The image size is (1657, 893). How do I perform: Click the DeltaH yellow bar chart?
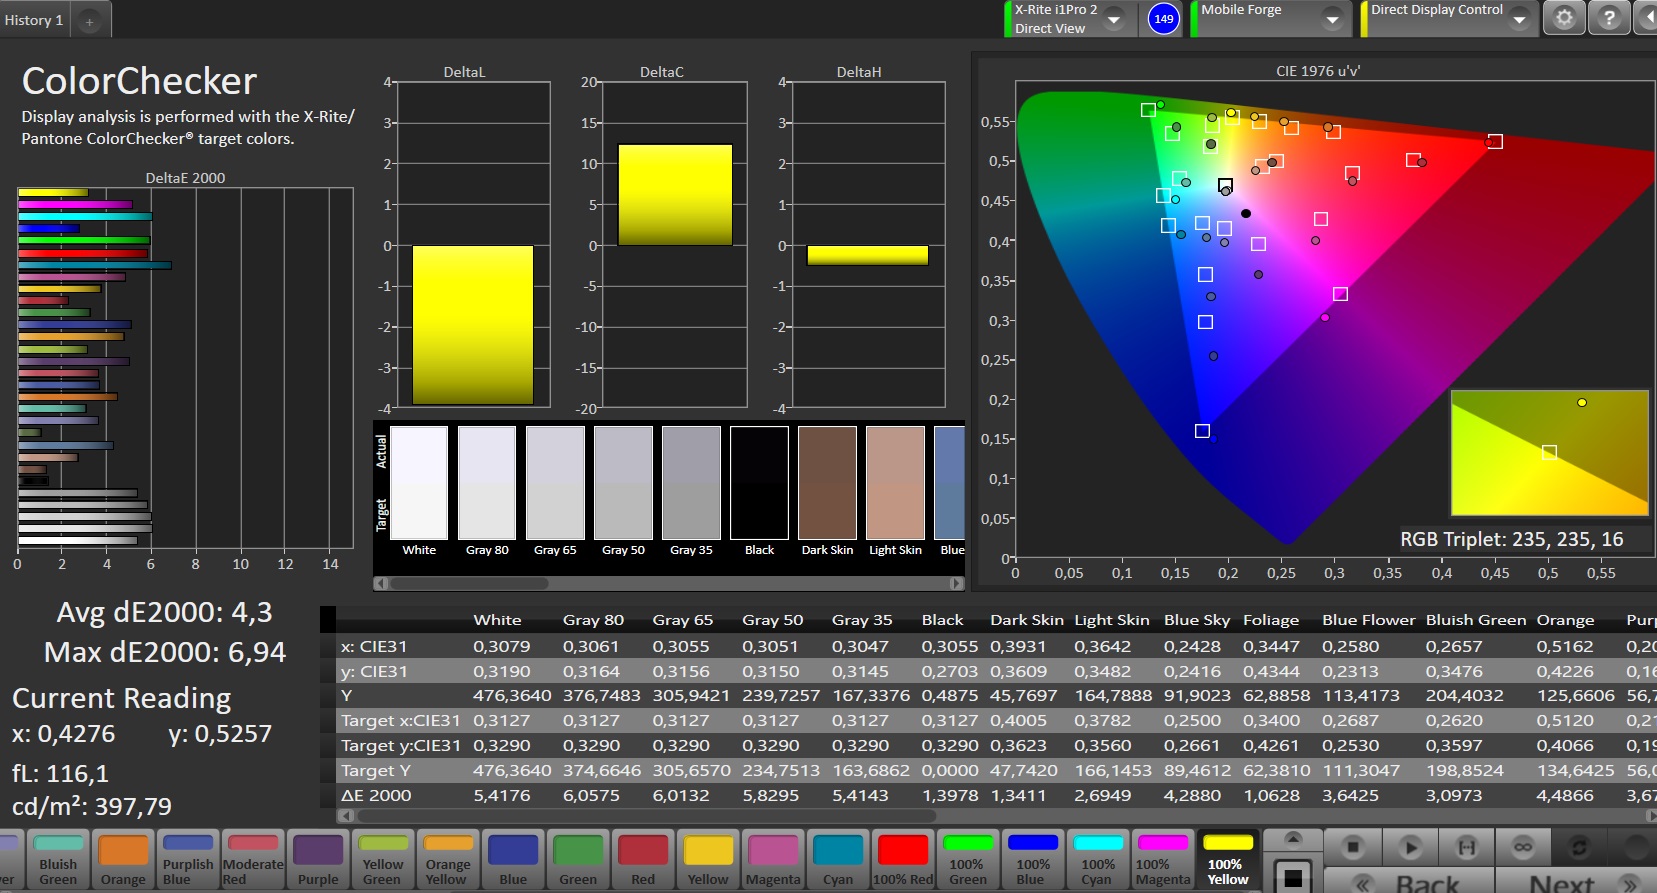(x=868, y=255)
